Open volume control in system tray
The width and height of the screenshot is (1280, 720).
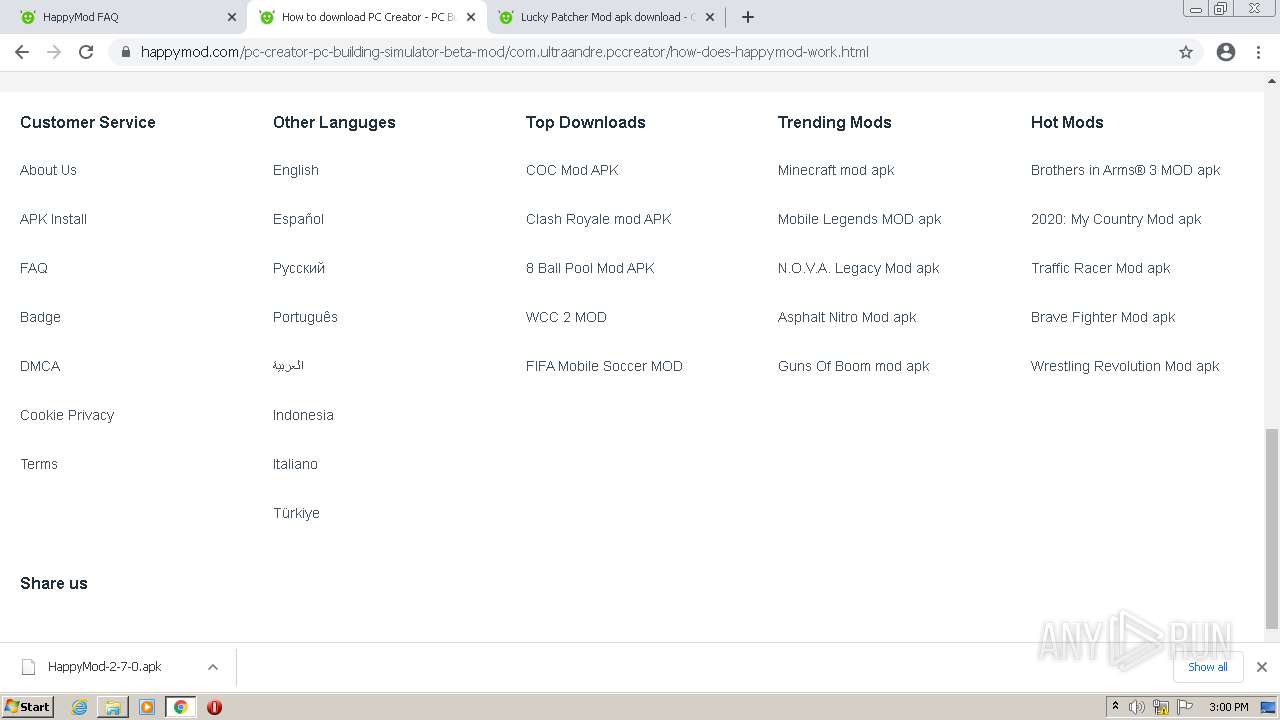click(1137, 707)
